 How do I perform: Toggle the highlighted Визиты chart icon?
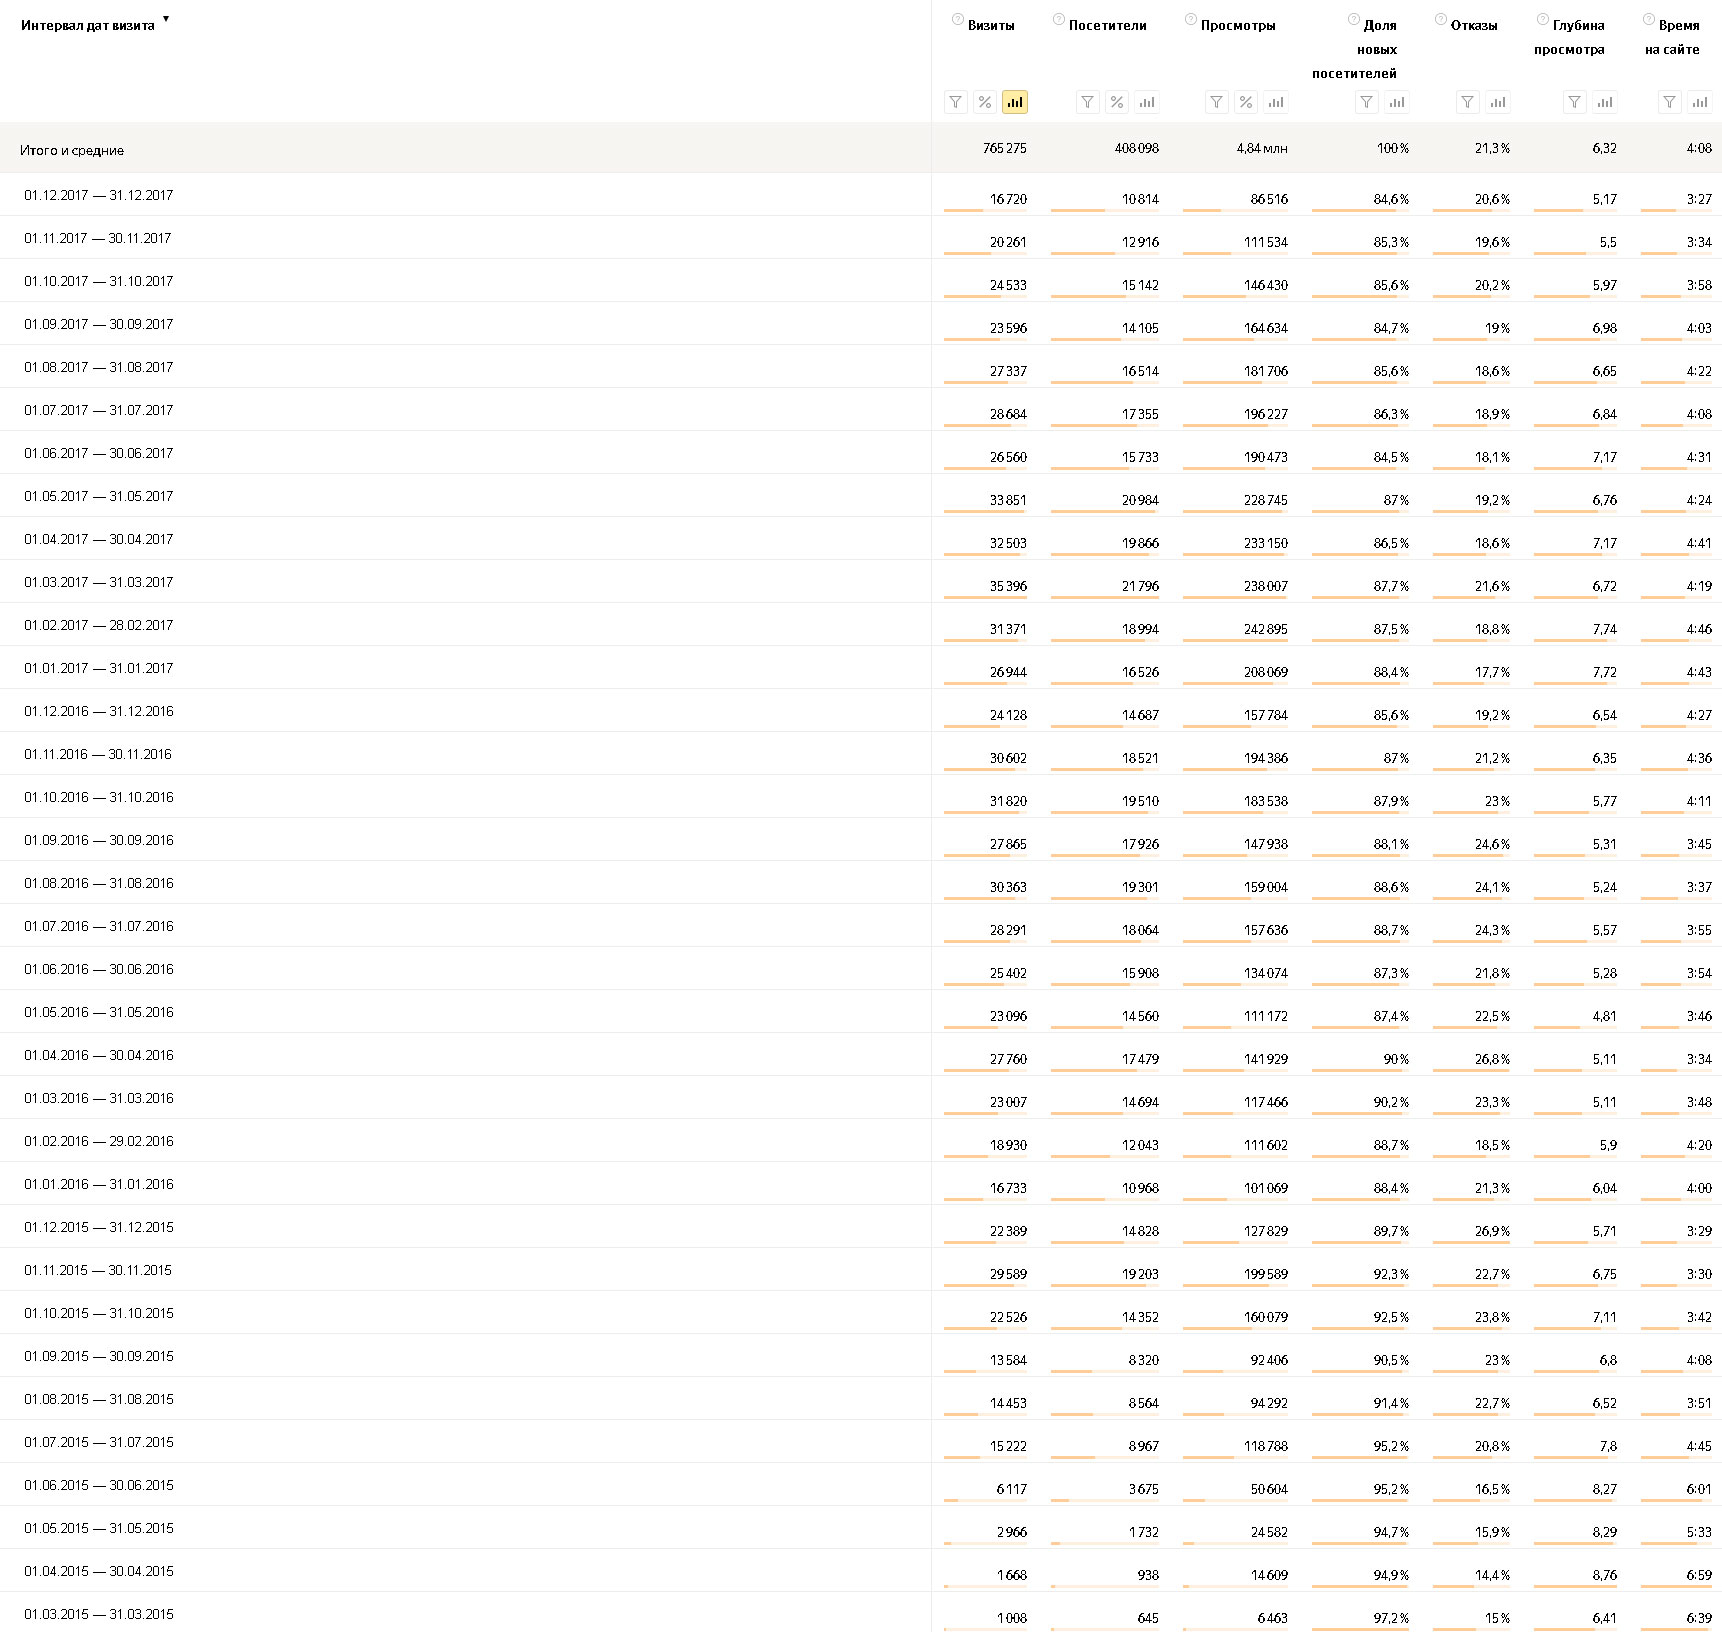tap(1015, 102)
